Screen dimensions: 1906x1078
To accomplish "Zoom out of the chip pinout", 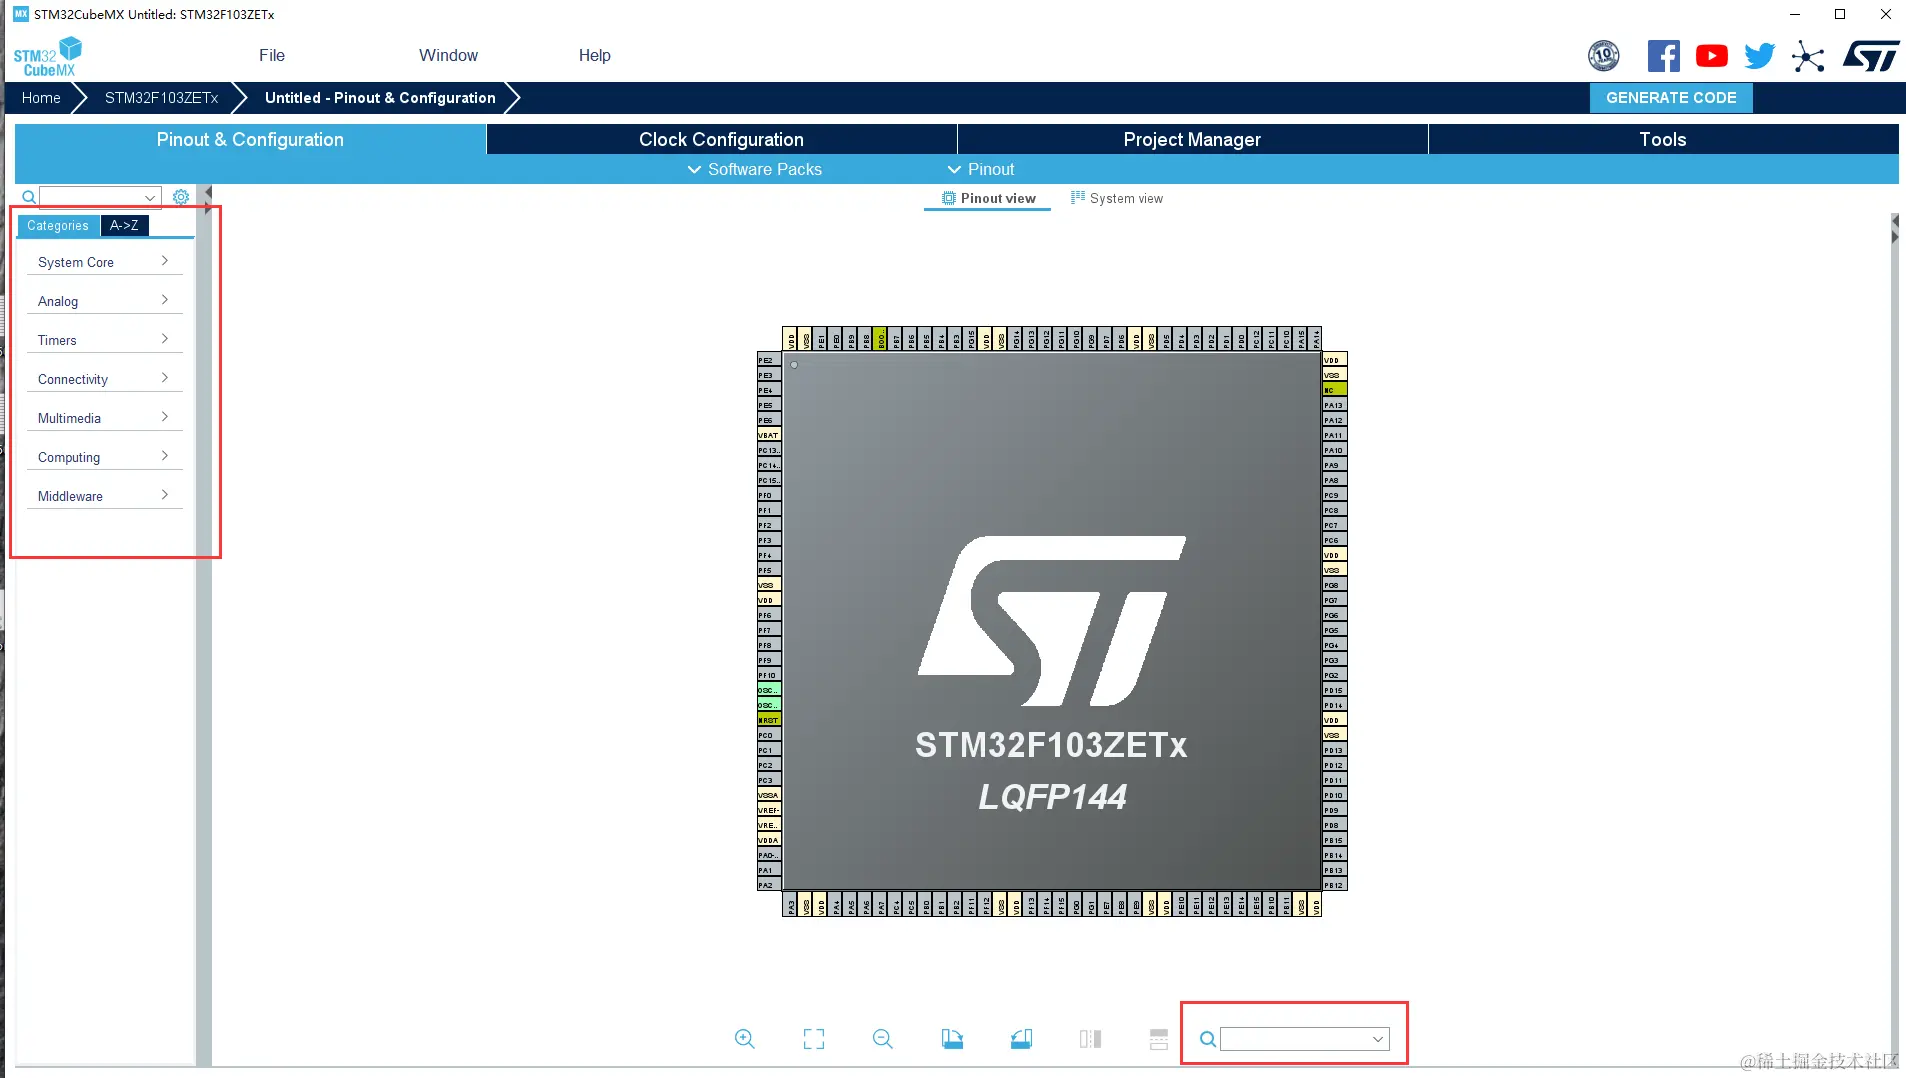I will pyautogui.click(x=883, y=1039).
